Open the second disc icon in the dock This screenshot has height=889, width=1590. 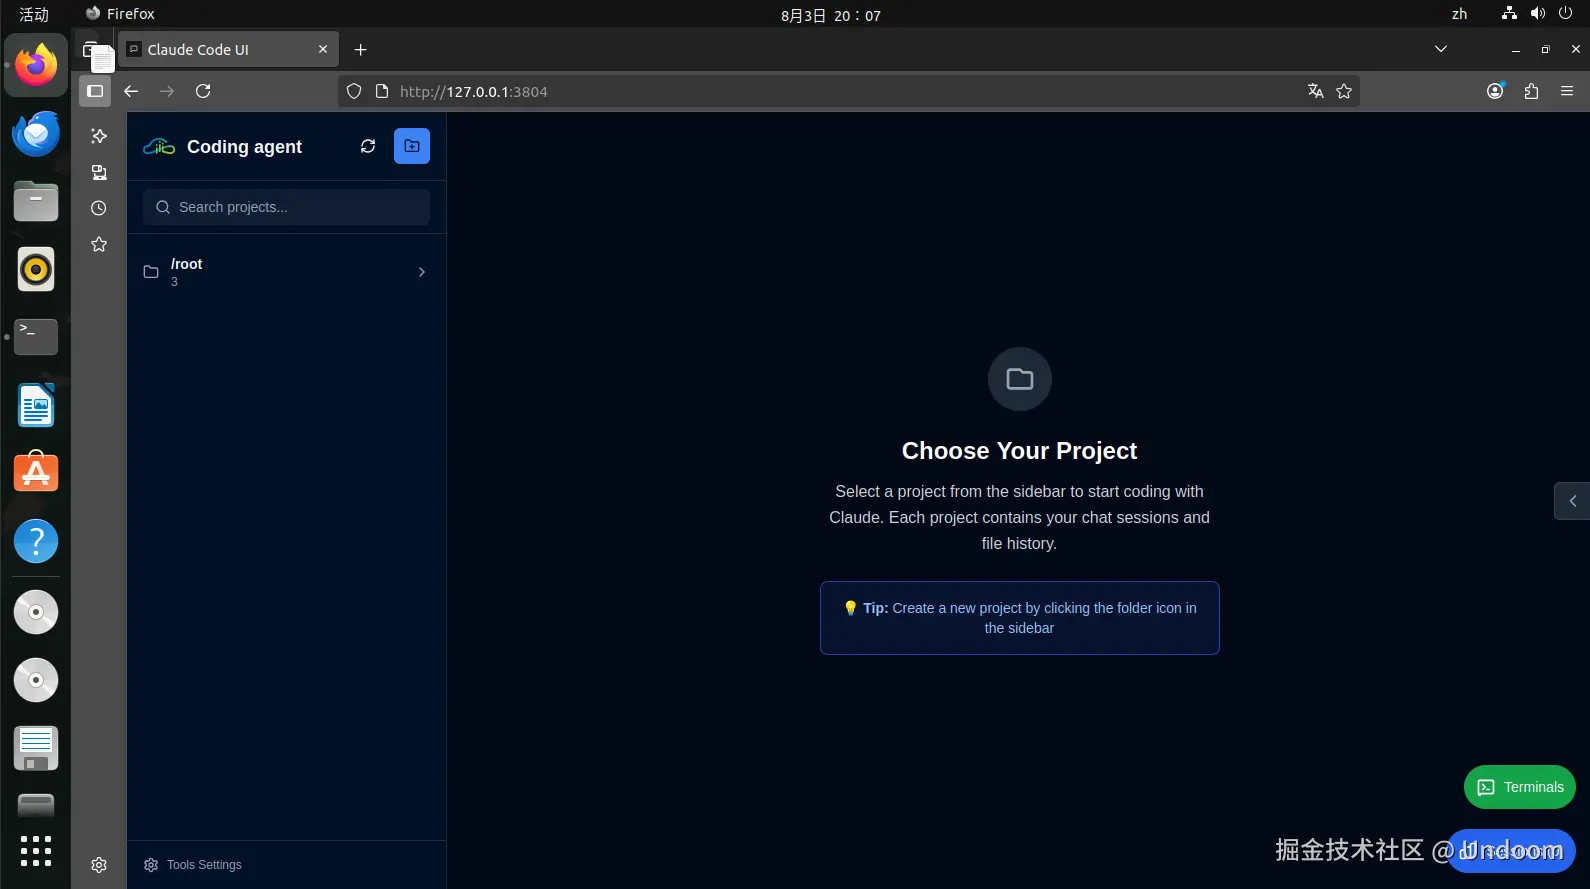(36, 680)
